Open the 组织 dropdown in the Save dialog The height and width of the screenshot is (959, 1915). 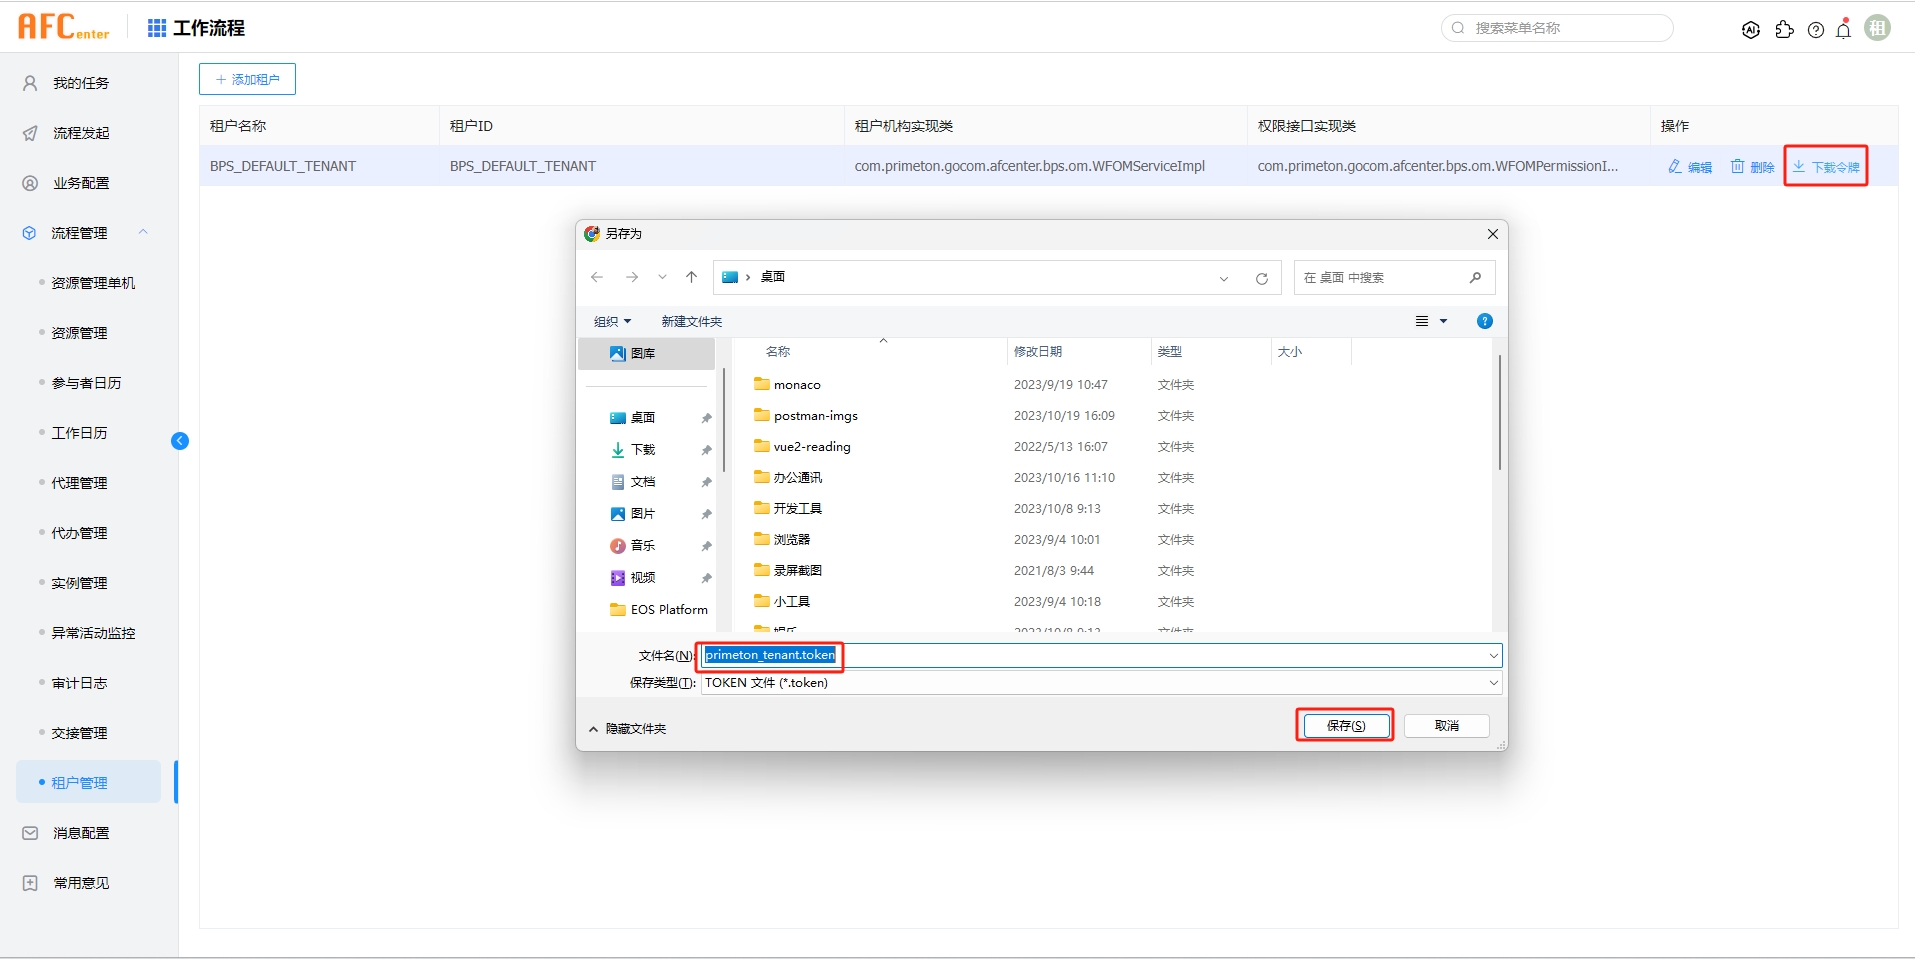[611, 321]
